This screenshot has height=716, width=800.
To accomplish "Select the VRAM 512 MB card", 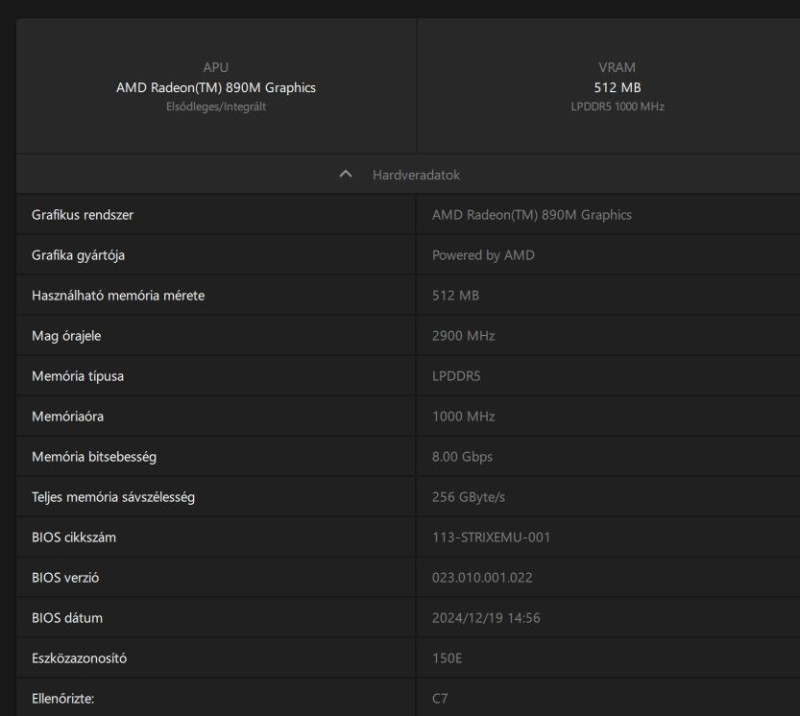I will pyautogui.click(x=616, y=87).
